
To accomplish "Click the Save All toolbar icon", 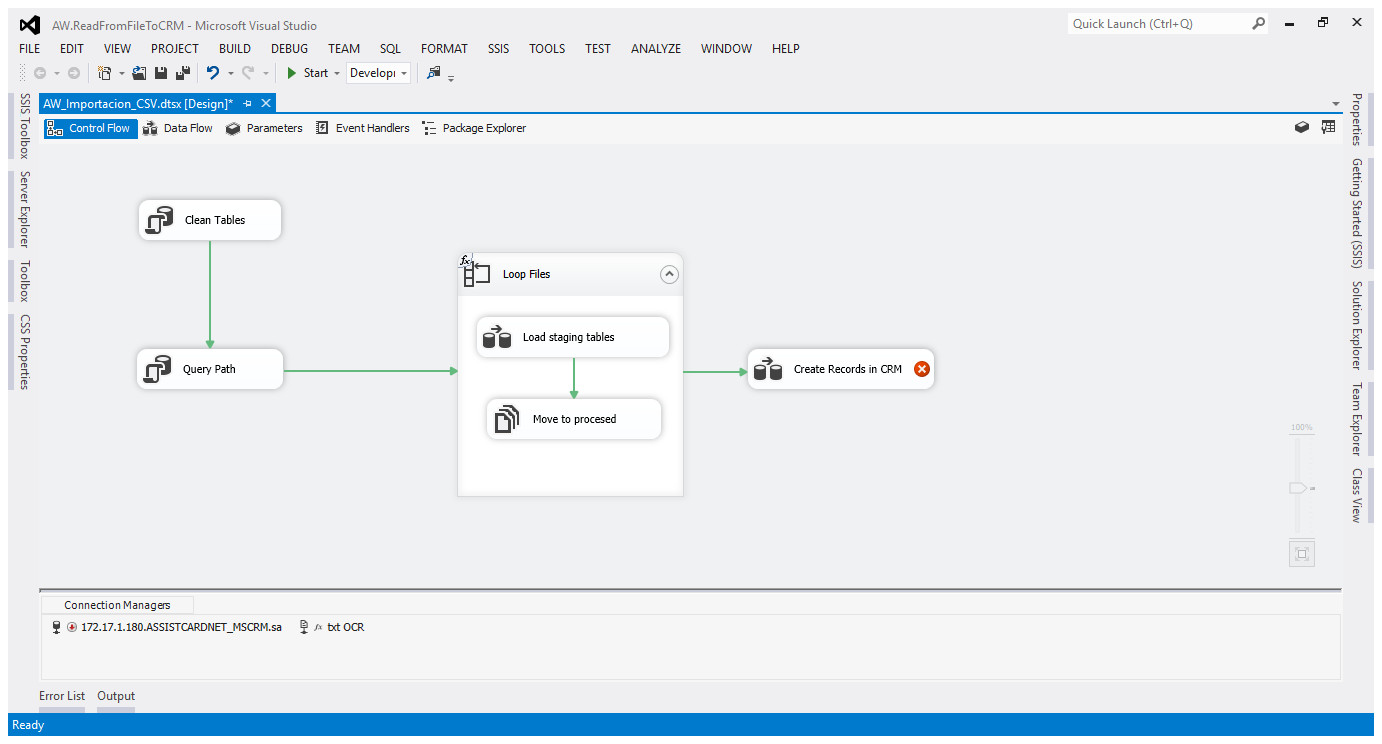I will (x=183, y=73).
